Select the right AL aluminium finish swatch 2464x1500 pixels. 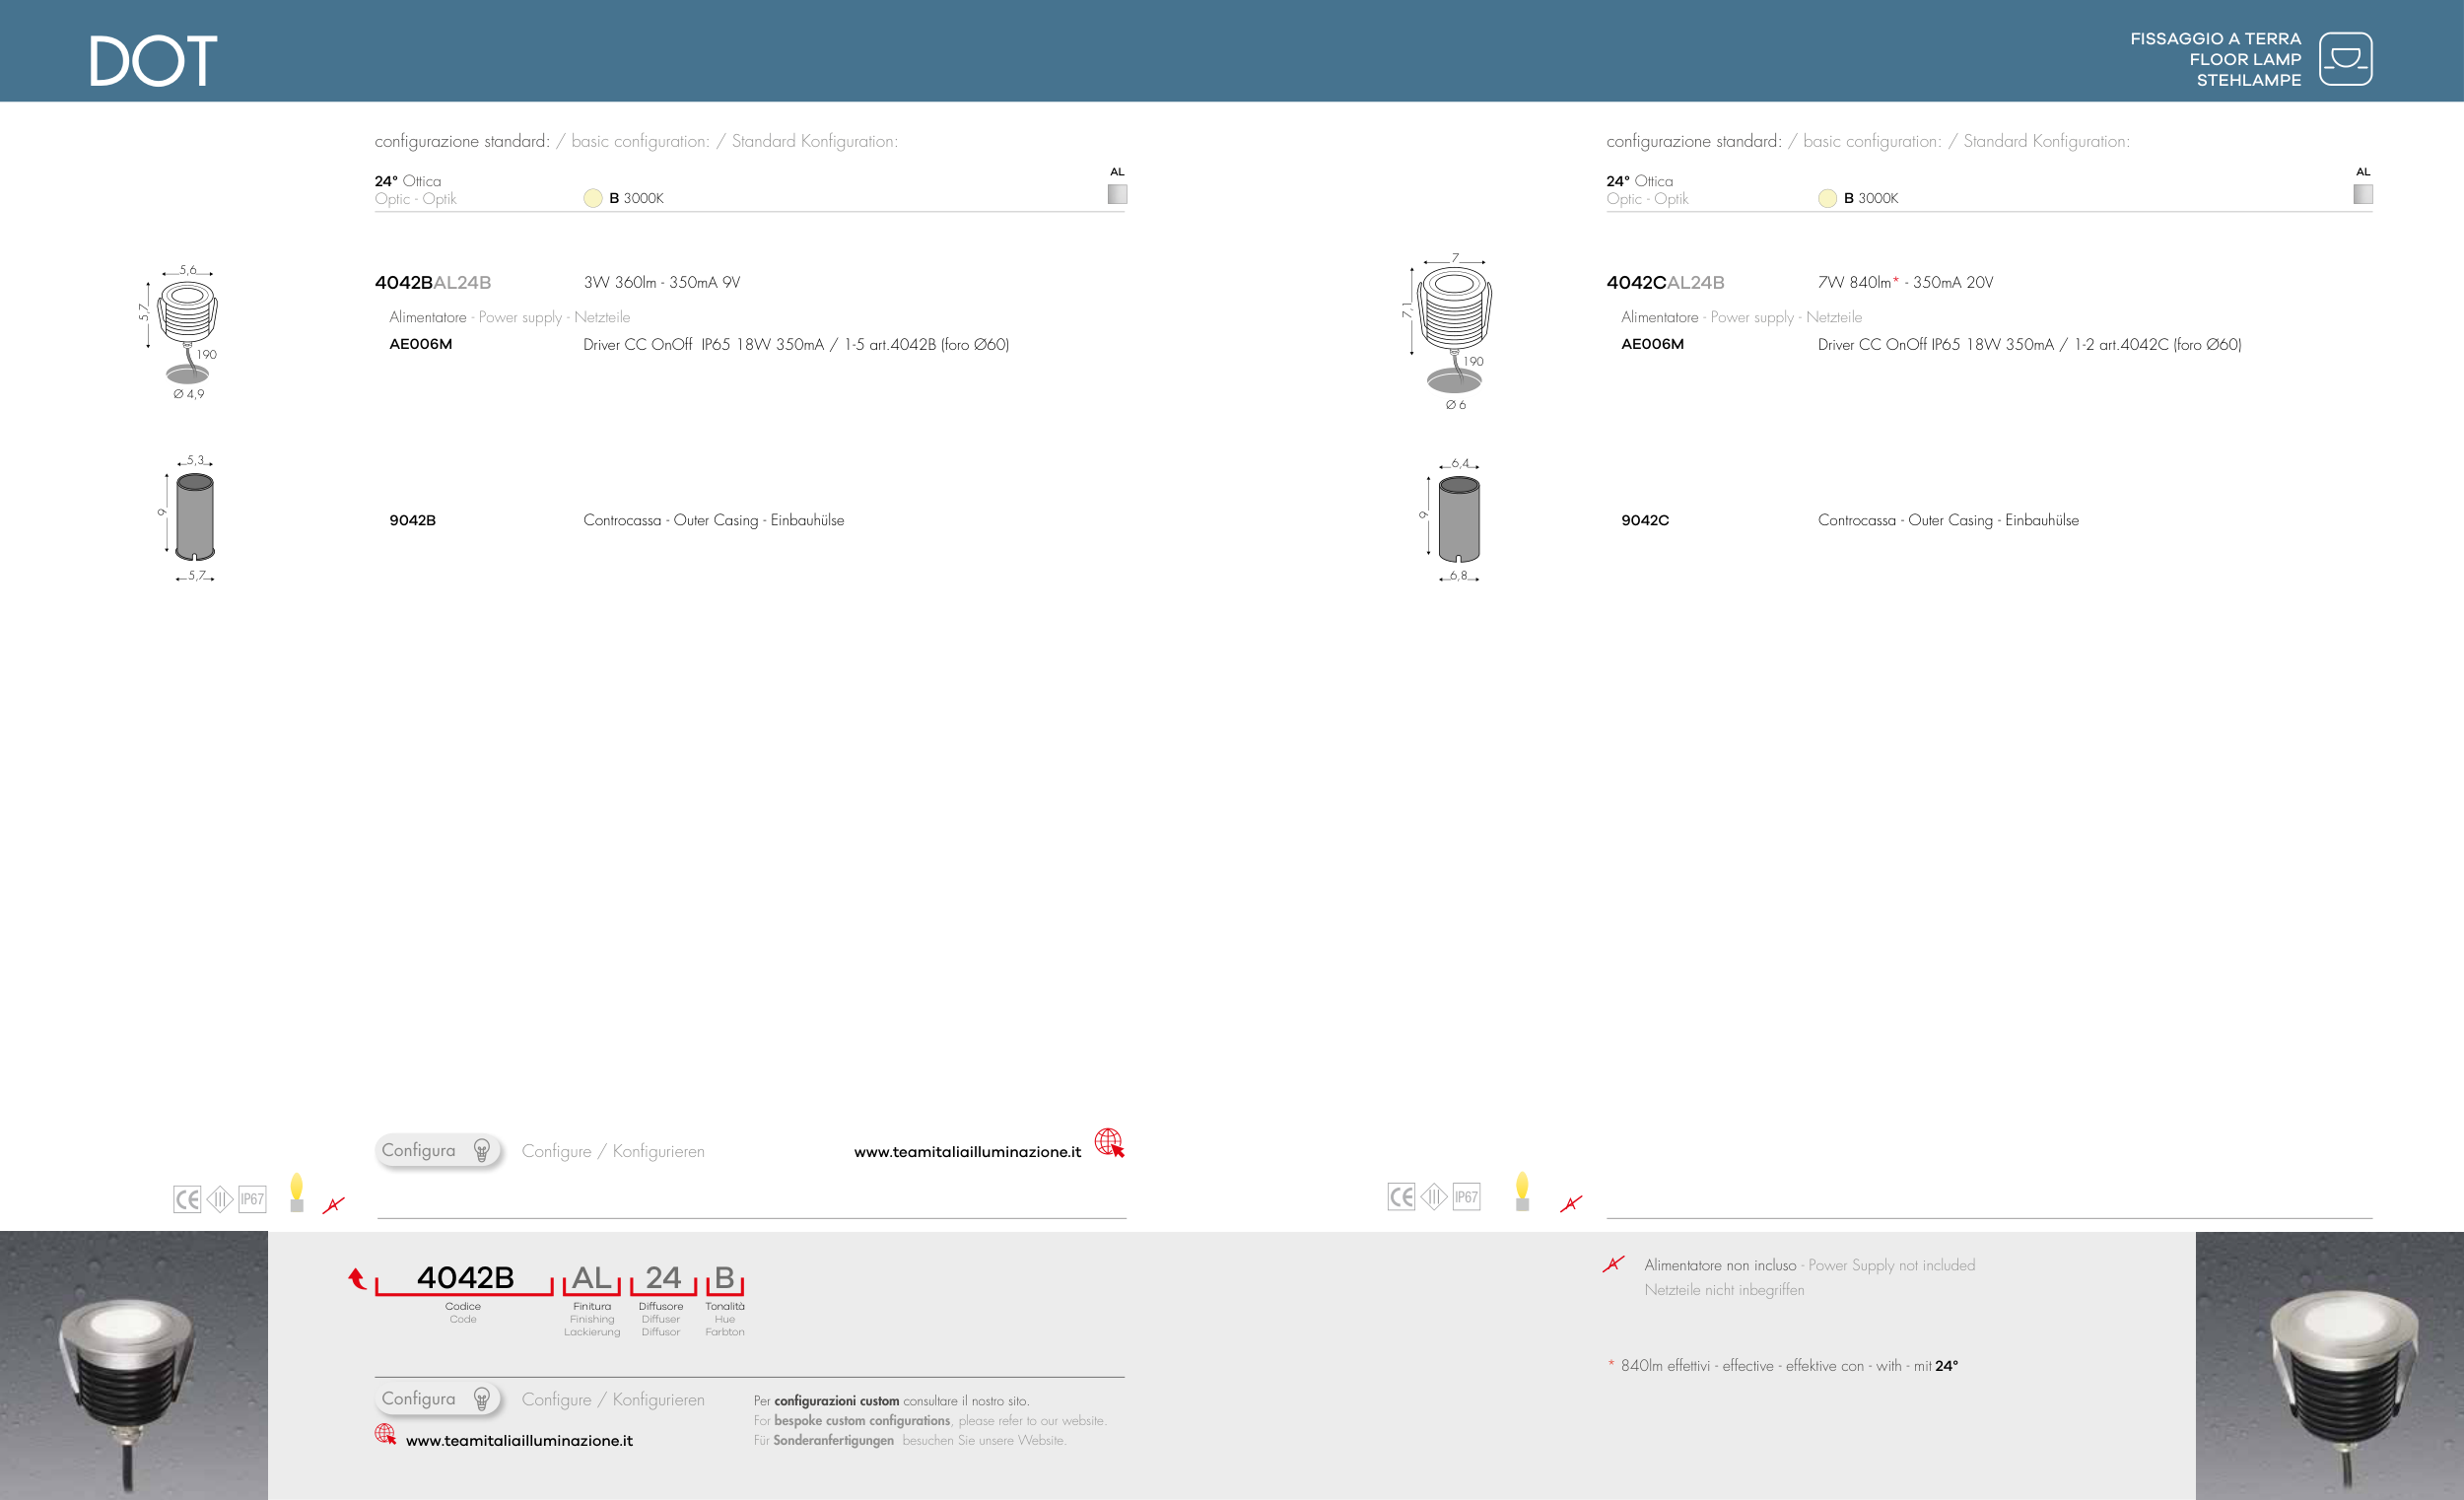2362,194
